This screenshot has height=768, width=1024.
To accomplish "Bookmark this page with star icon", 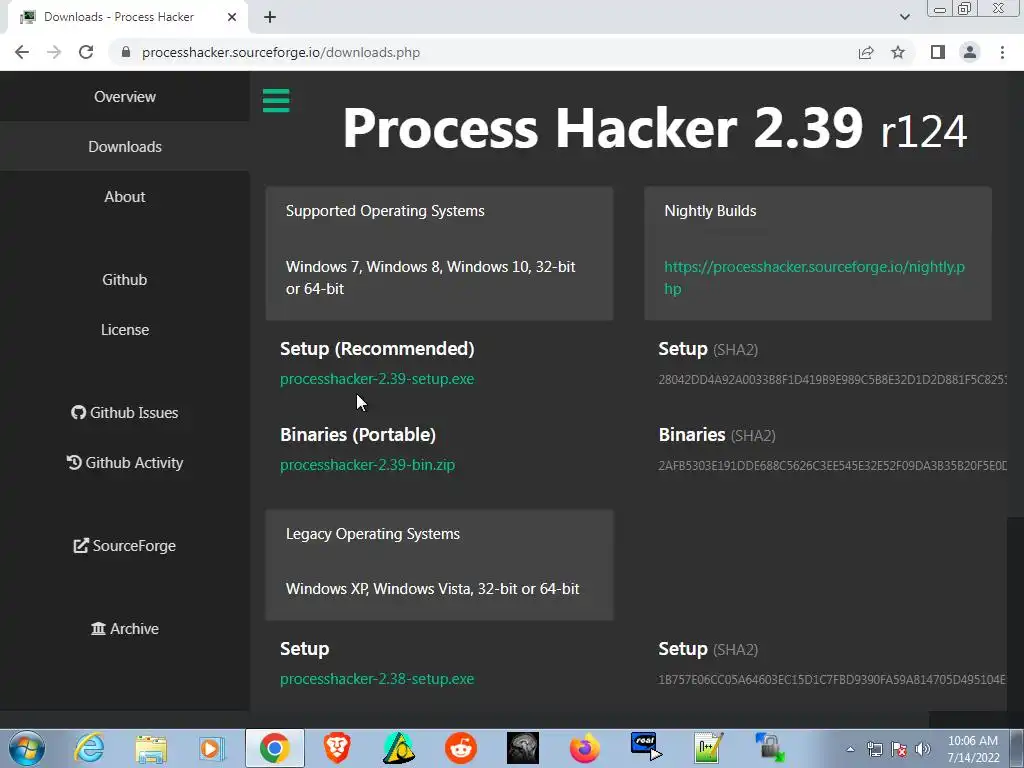I will coord(898,52).
